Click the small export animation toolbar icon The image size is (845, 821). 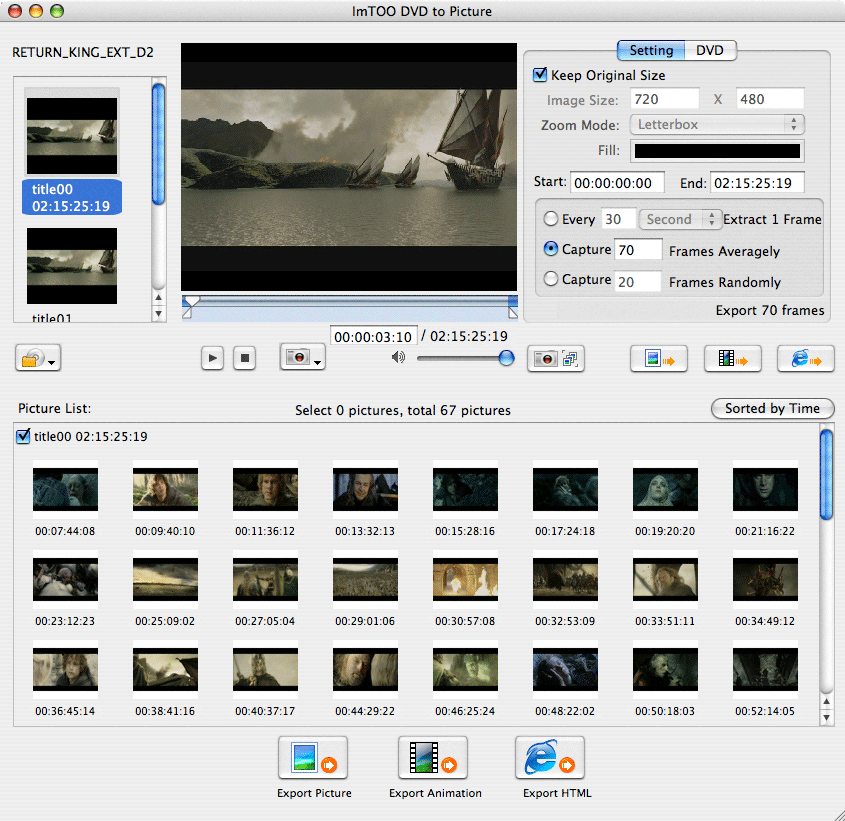pyautogui.click(x=732, y=359)
